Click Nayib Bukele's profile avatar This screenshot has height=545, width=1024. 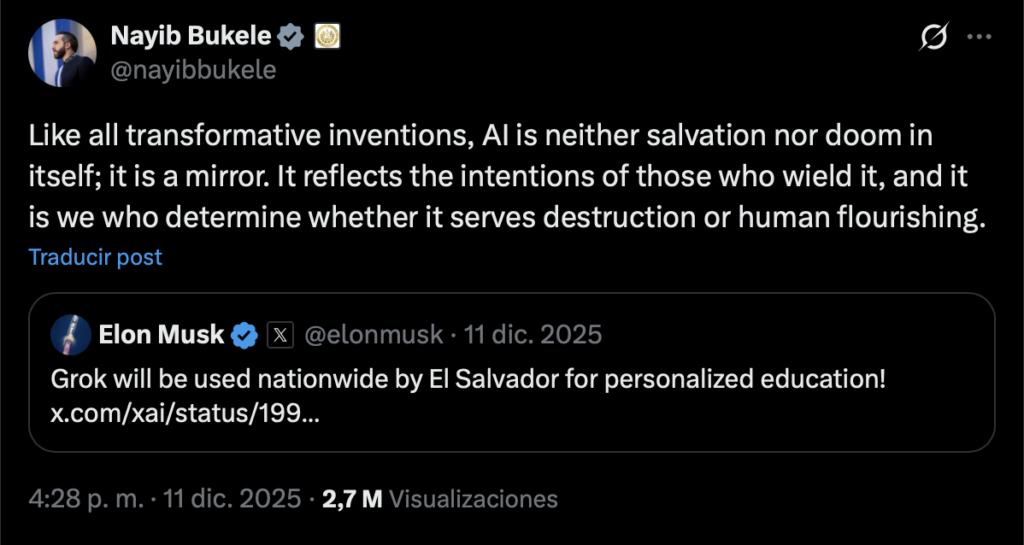(62, 53)
